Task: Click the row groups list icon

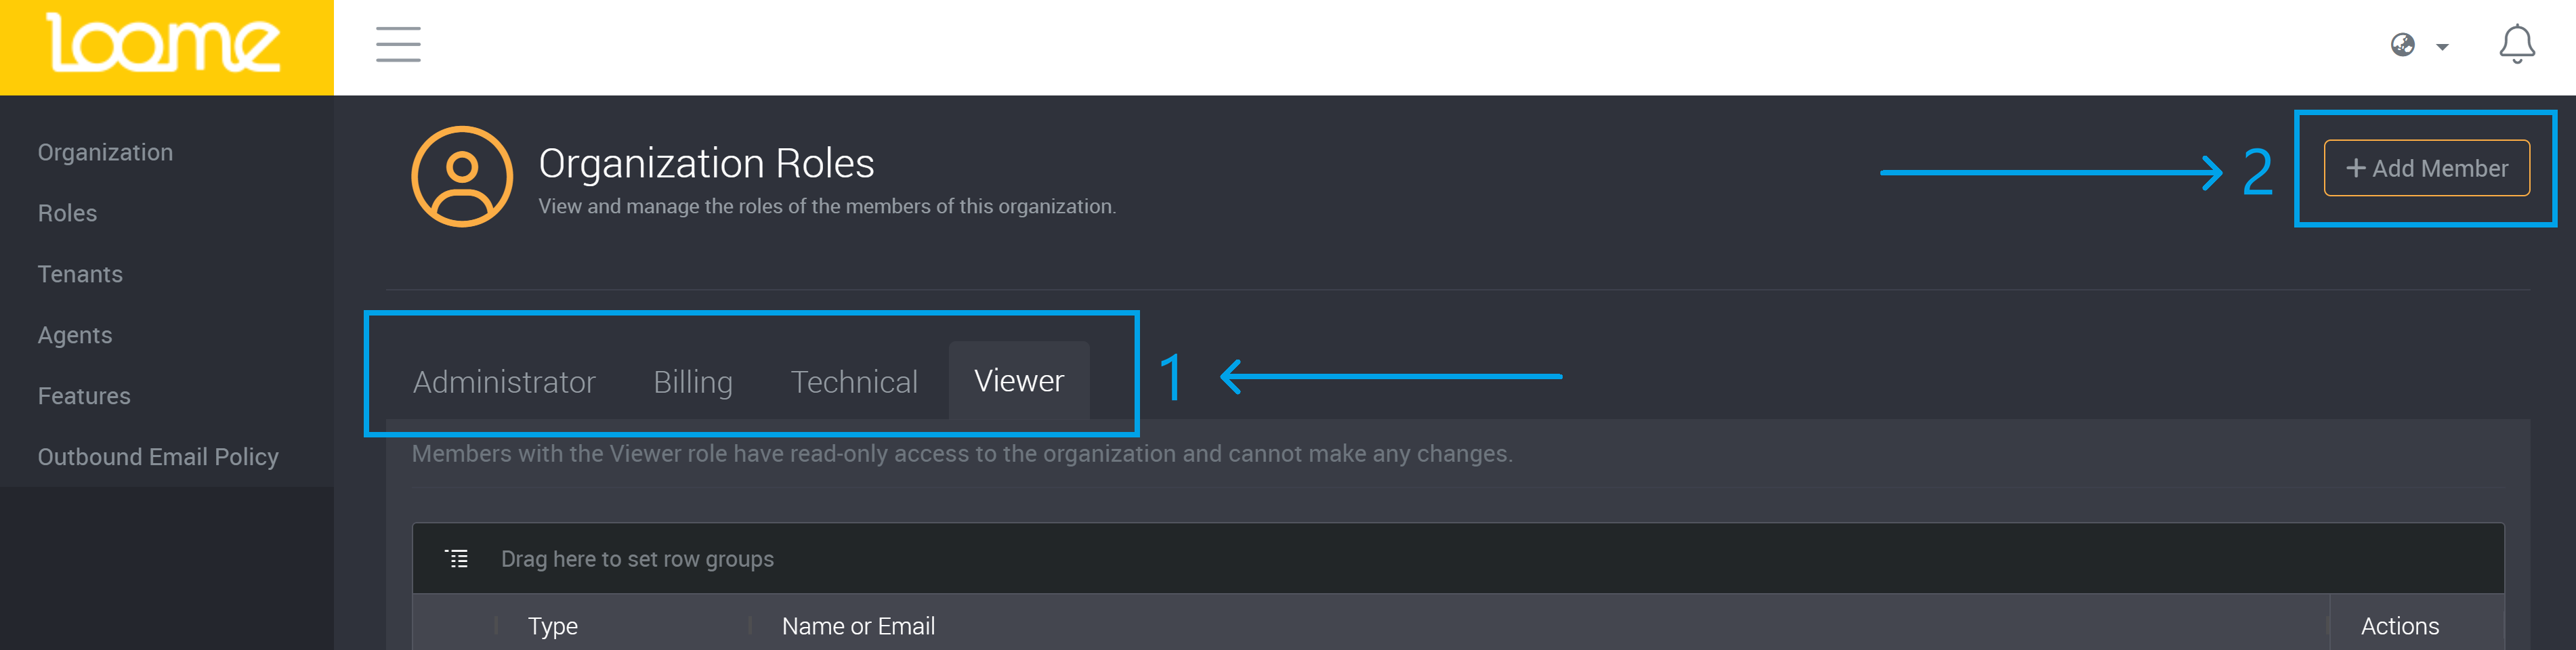Action: click(457, 559)
